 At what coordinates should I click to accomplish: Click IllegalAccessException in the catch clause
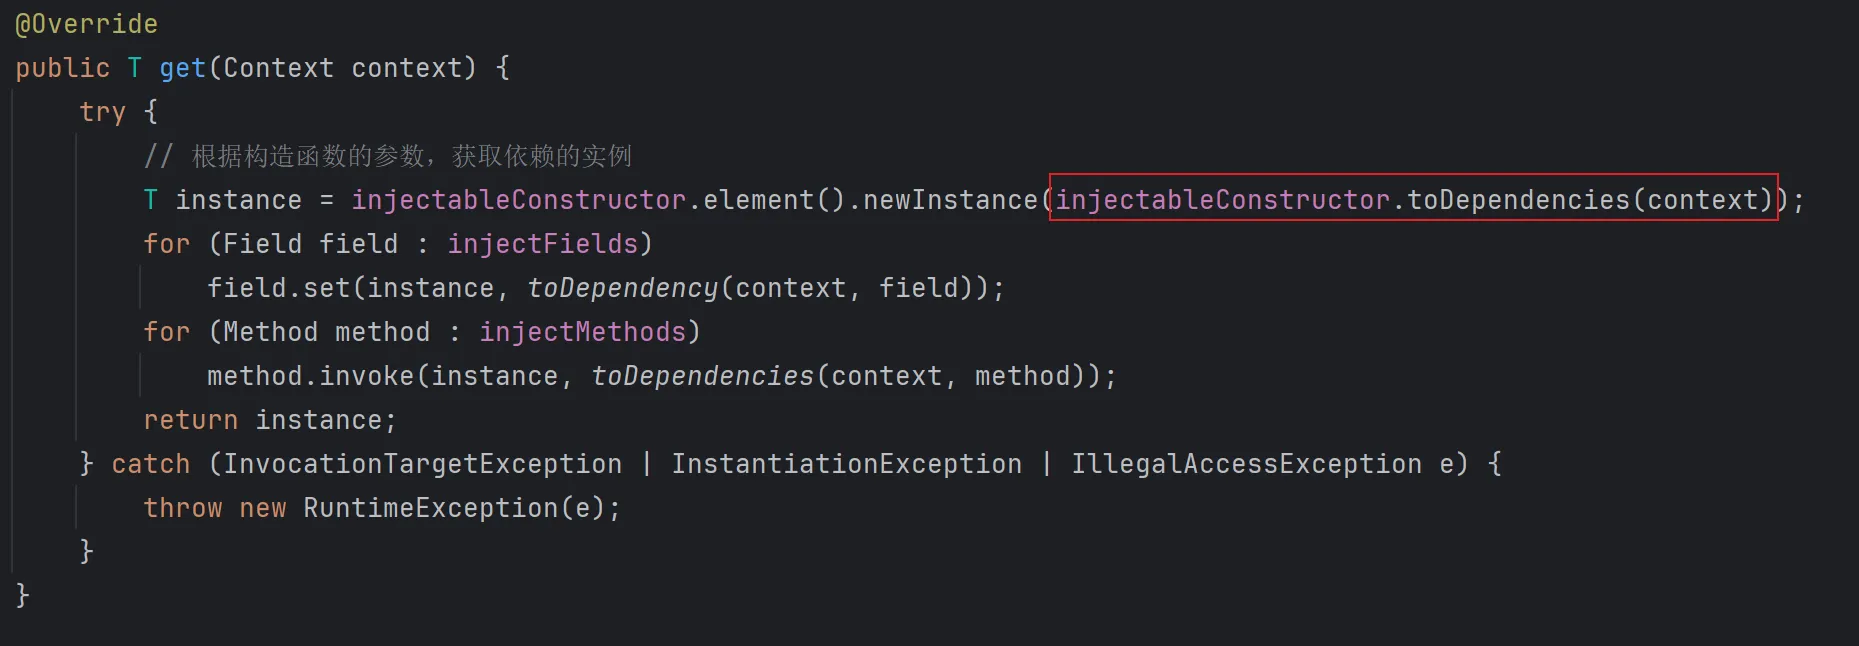(x=1246, y=464)
